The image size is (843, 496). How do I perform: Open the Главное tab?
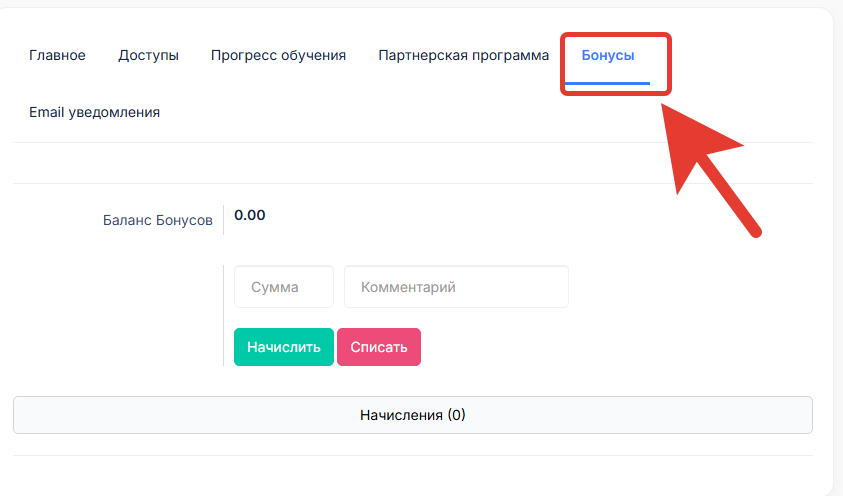click(57, 55)
